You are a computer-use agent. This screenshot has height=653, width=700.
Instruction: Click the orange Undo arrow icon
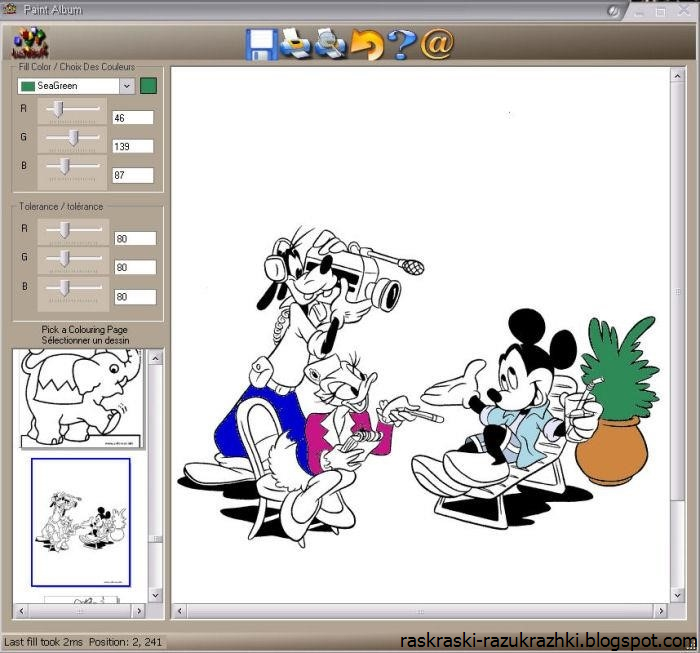pyautogui.click(x=367, y=44)
